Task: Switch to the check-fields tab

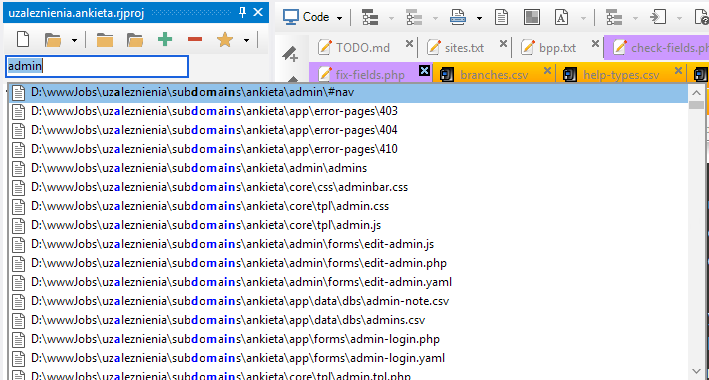Action: tap(657, 48)
